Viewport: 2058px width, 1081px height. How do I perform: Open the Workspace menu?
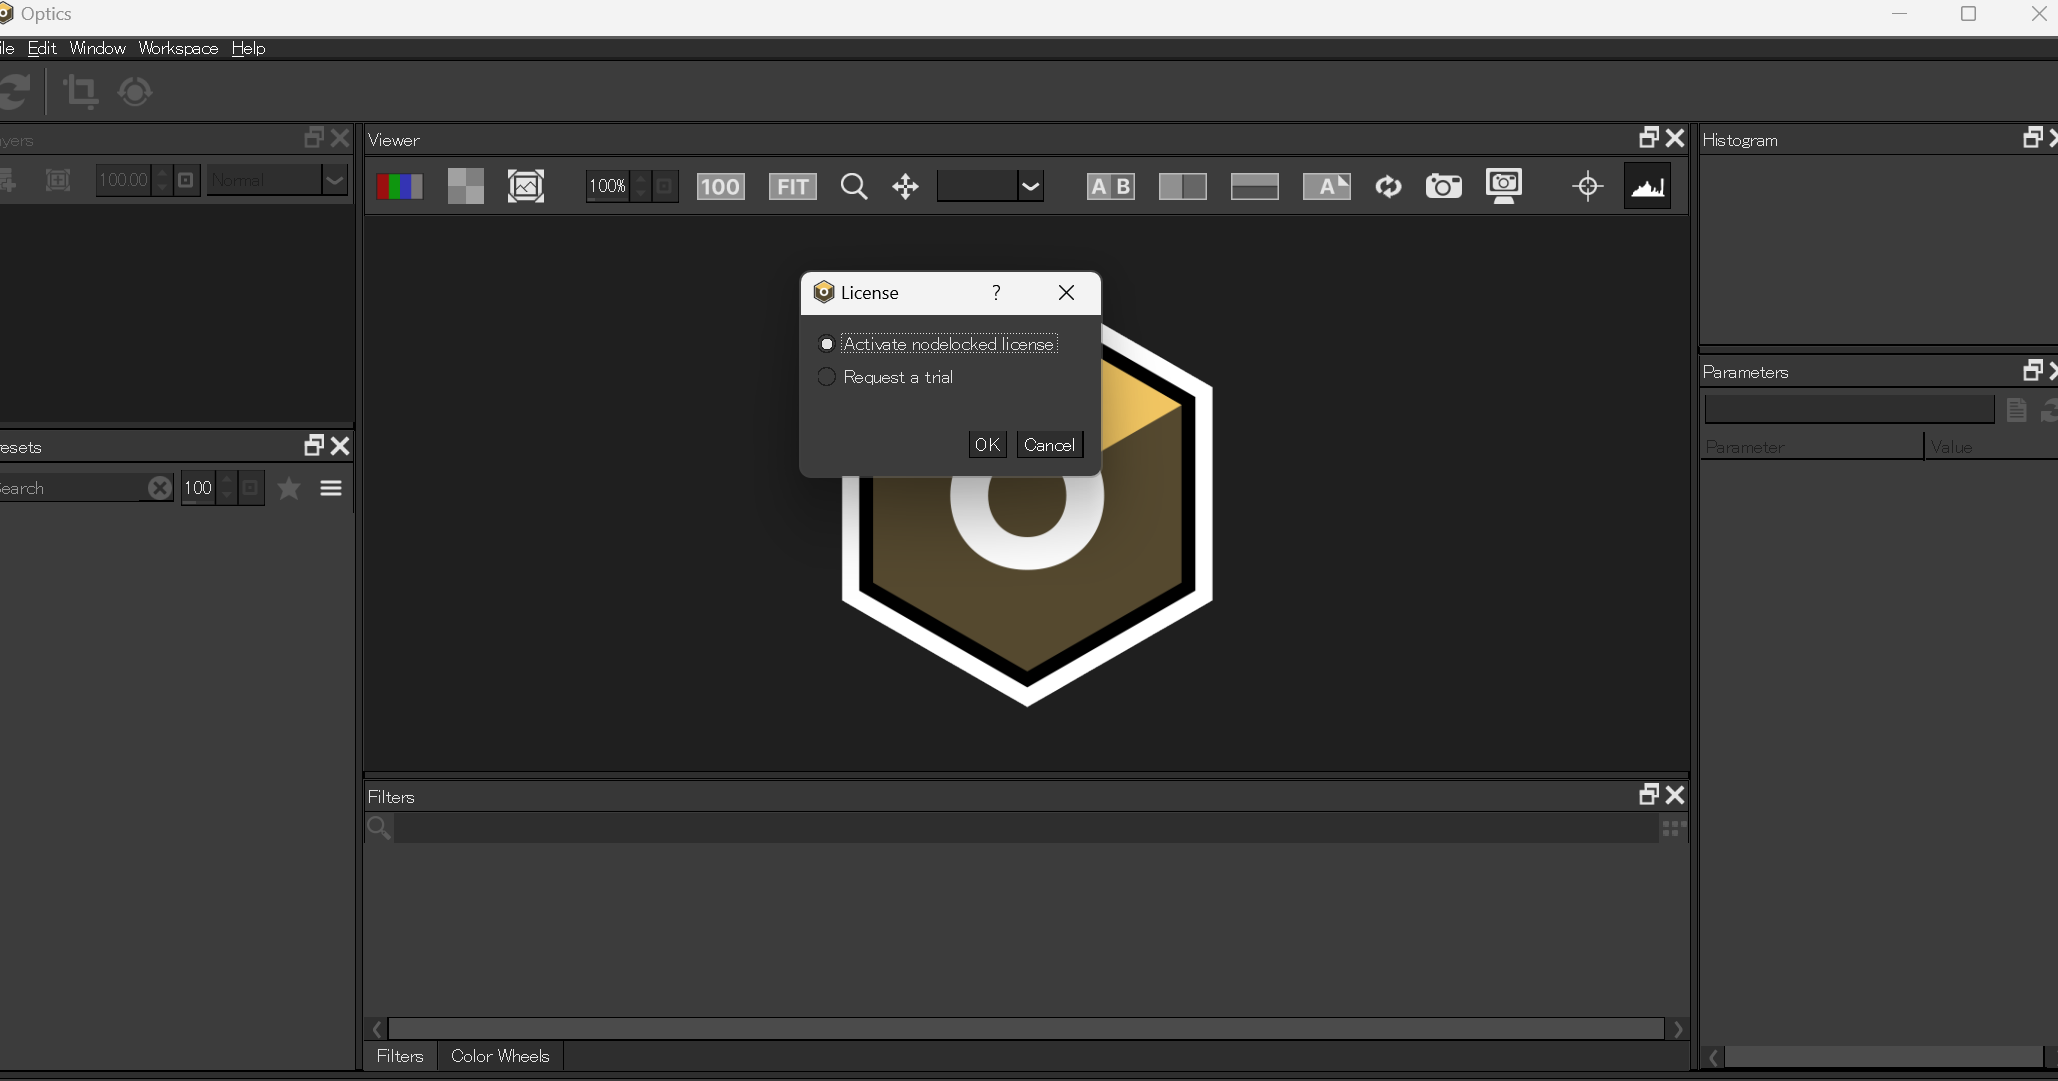click(178, 48)
